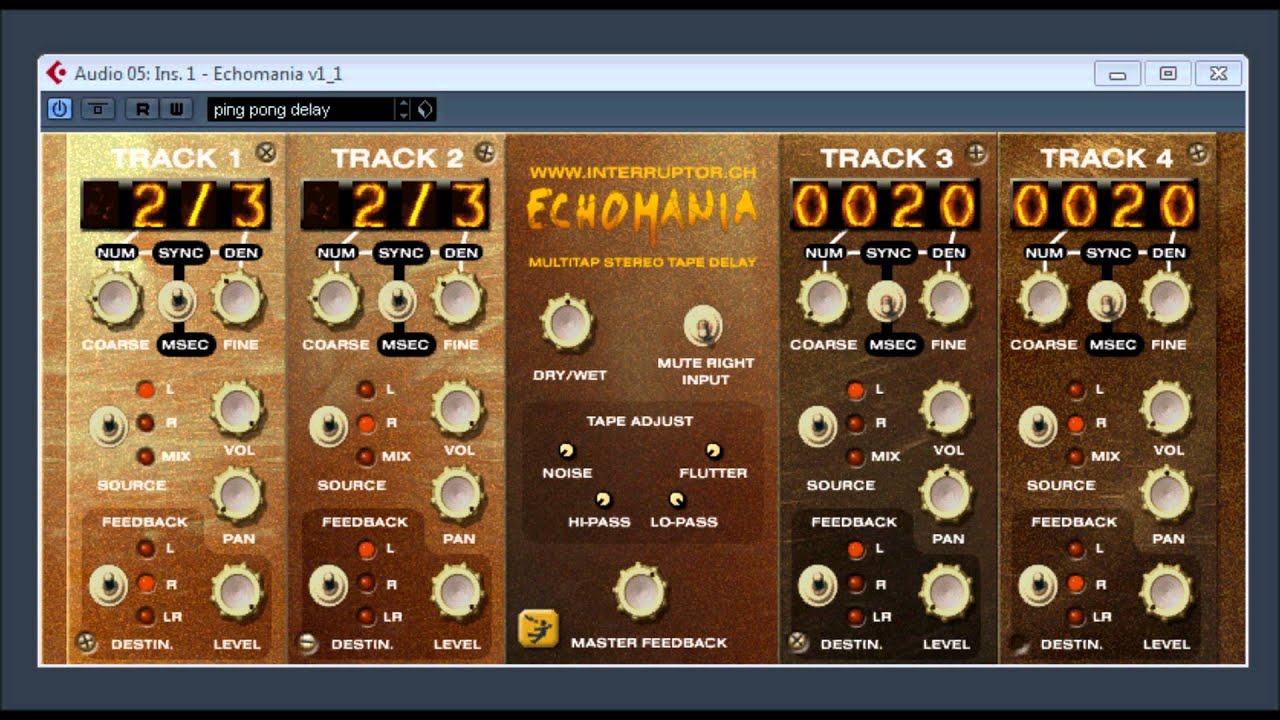Flip the Track 3 SYNC/MSEC switch
1280x720 pixels.
click(886, 299)
